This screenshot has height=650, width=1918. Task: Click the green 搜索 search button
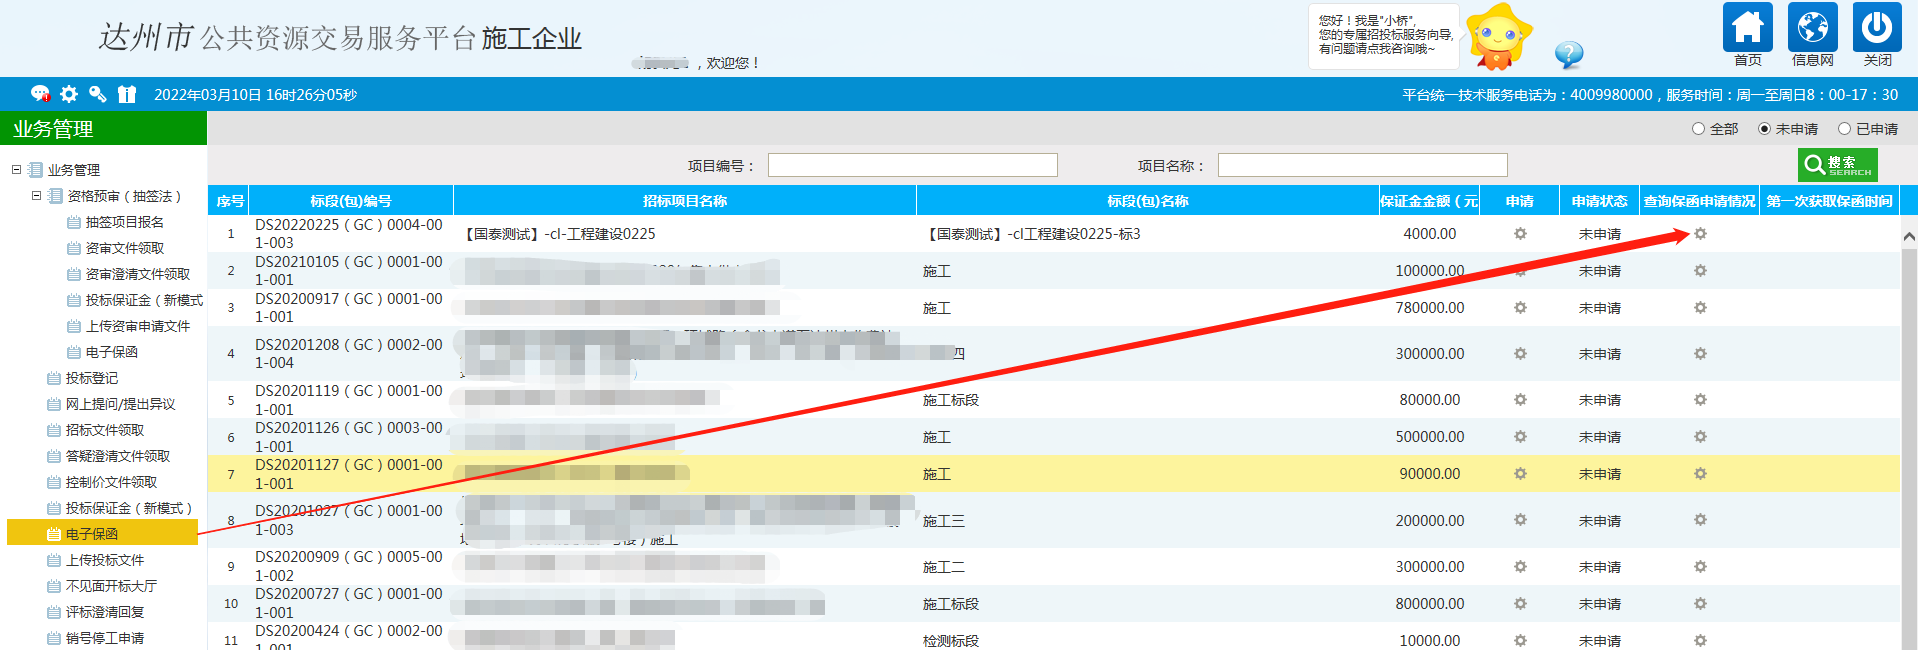[1837, 165]
